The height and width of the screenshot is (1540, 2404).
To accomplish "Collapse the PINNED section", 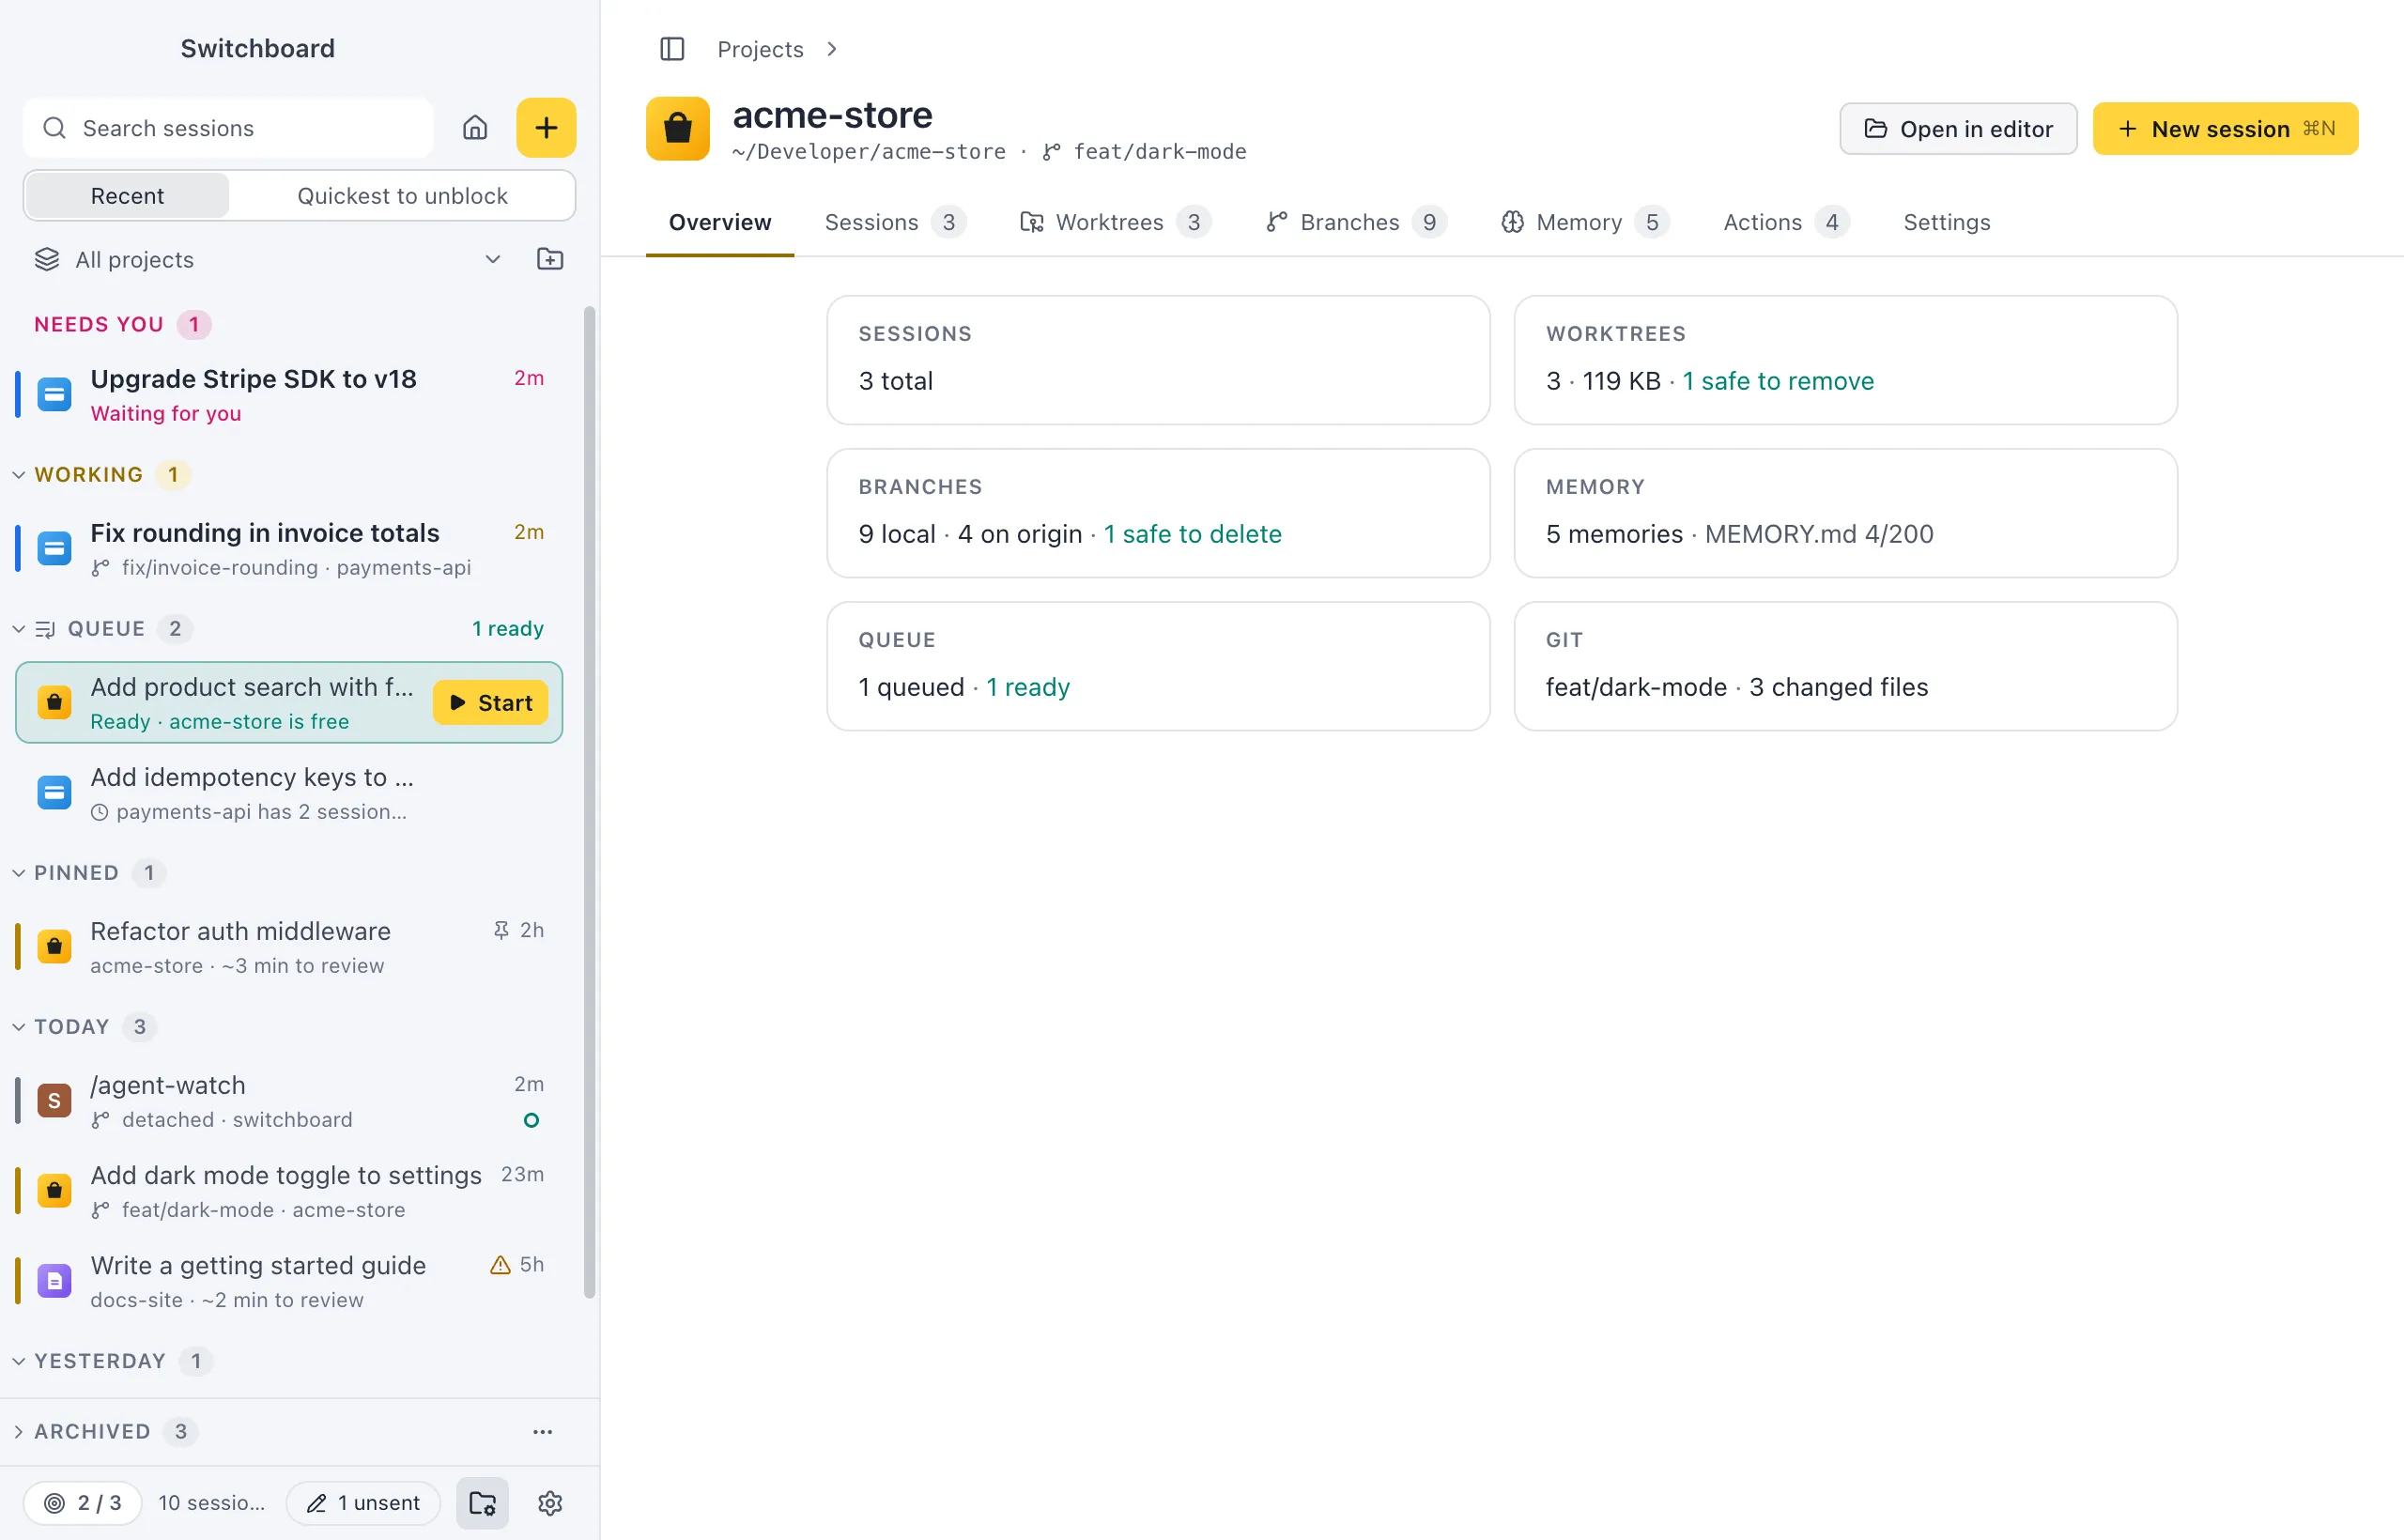I will [x=19, y=873].
